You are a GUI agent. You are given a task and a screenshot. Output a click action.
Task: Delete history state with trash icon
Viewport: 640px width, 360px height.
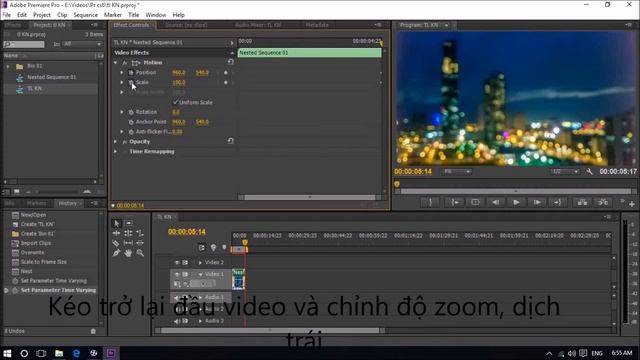pyautogui.click(x=93, y=331)
